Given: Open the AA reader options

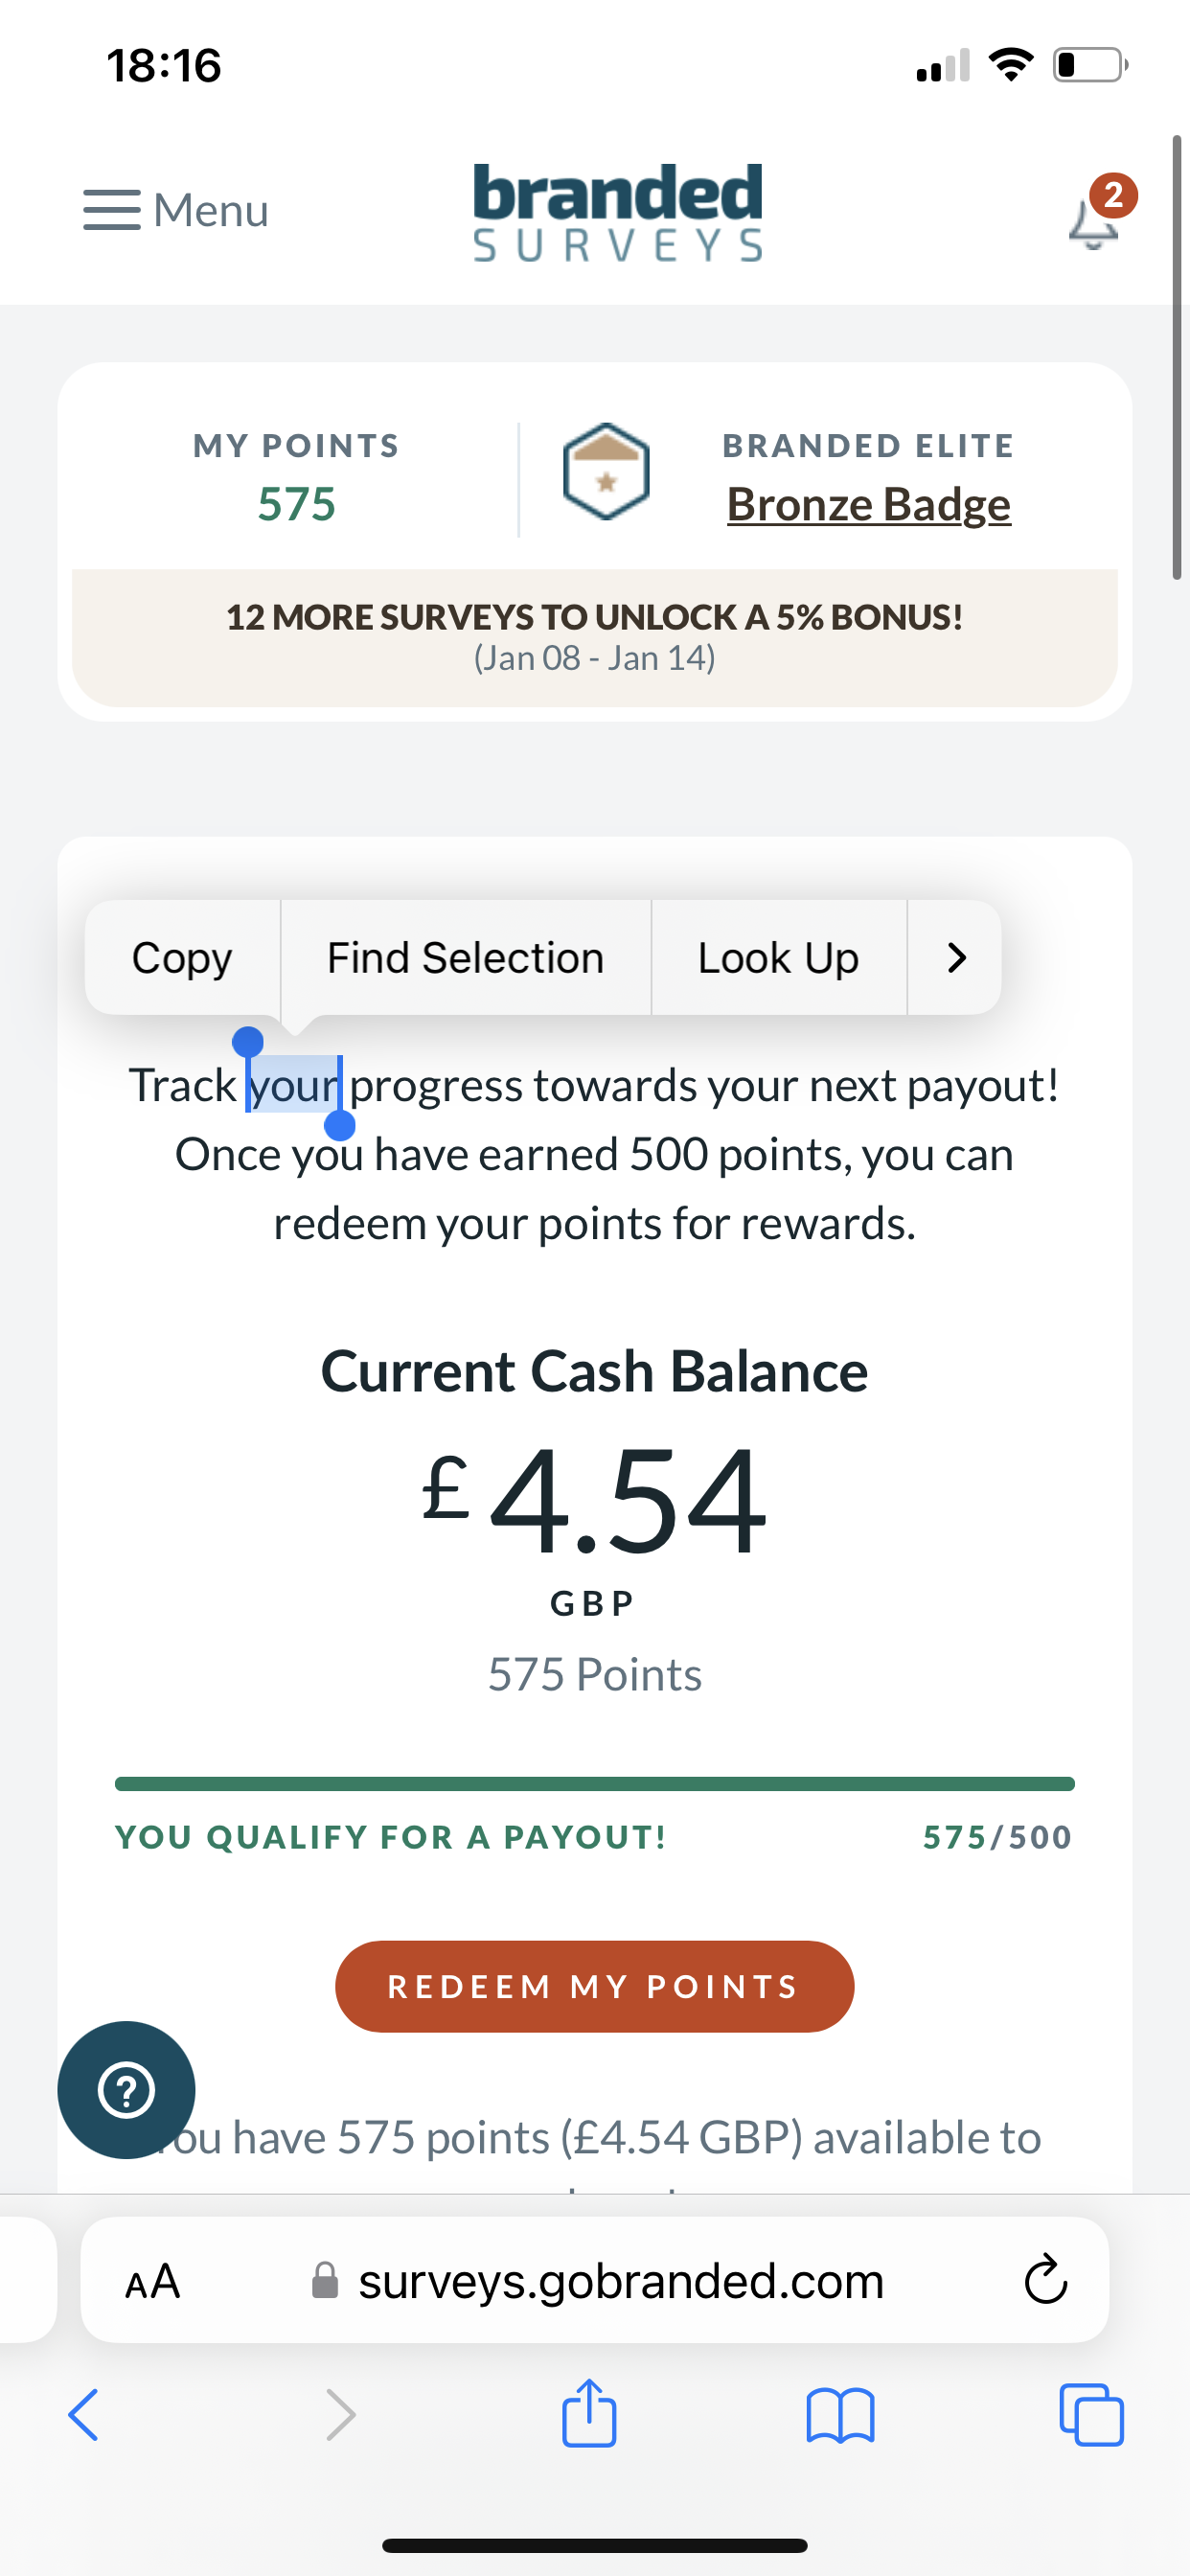Looking at the screenshot, I should (x=153, y=2281).
